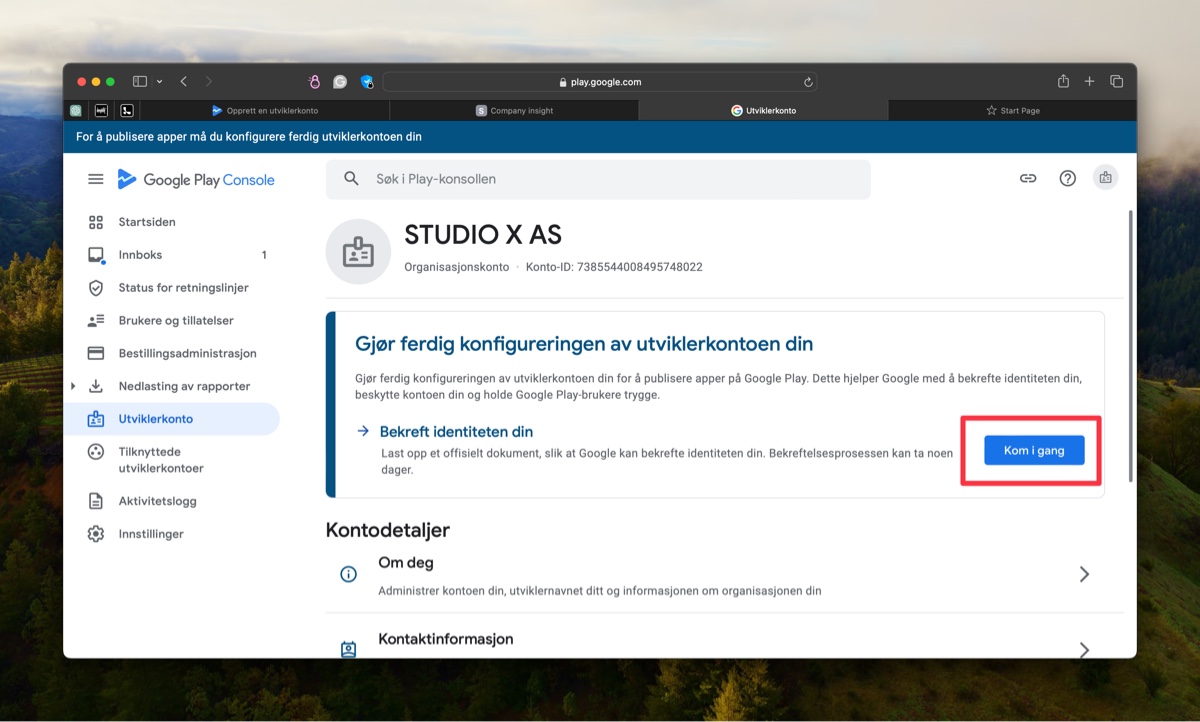Viewport: 1200px width, 722px height.
Task: Go forward in Safari
Action: tap(208, 81)
